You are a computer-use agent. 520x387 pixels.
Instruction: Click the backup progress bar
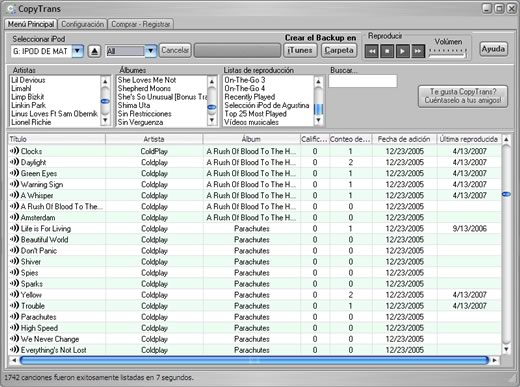(x=237, y=51)
